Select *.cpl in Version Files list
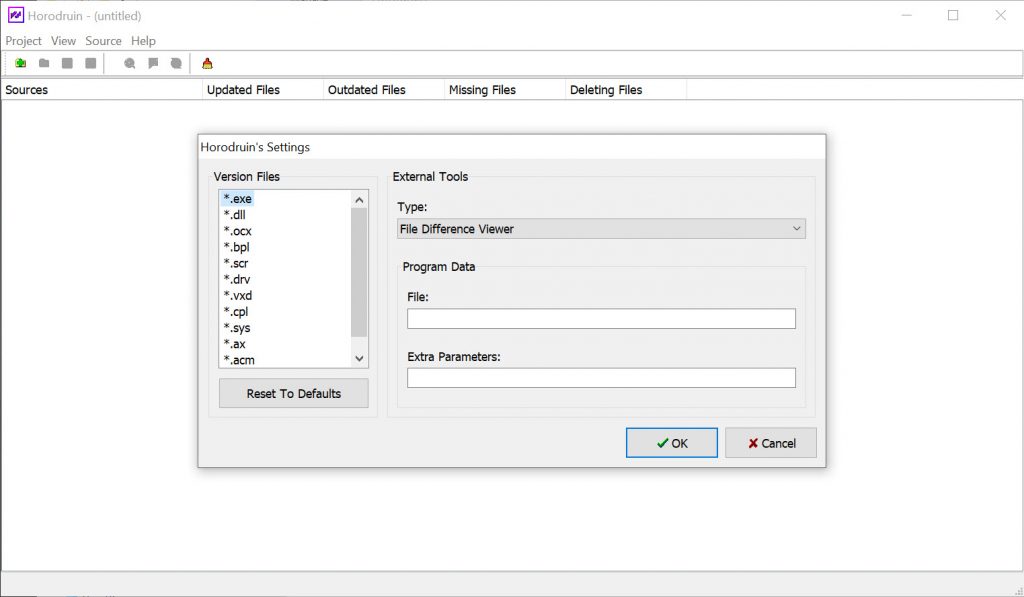Screen dimensions: 1024x597 236,312
